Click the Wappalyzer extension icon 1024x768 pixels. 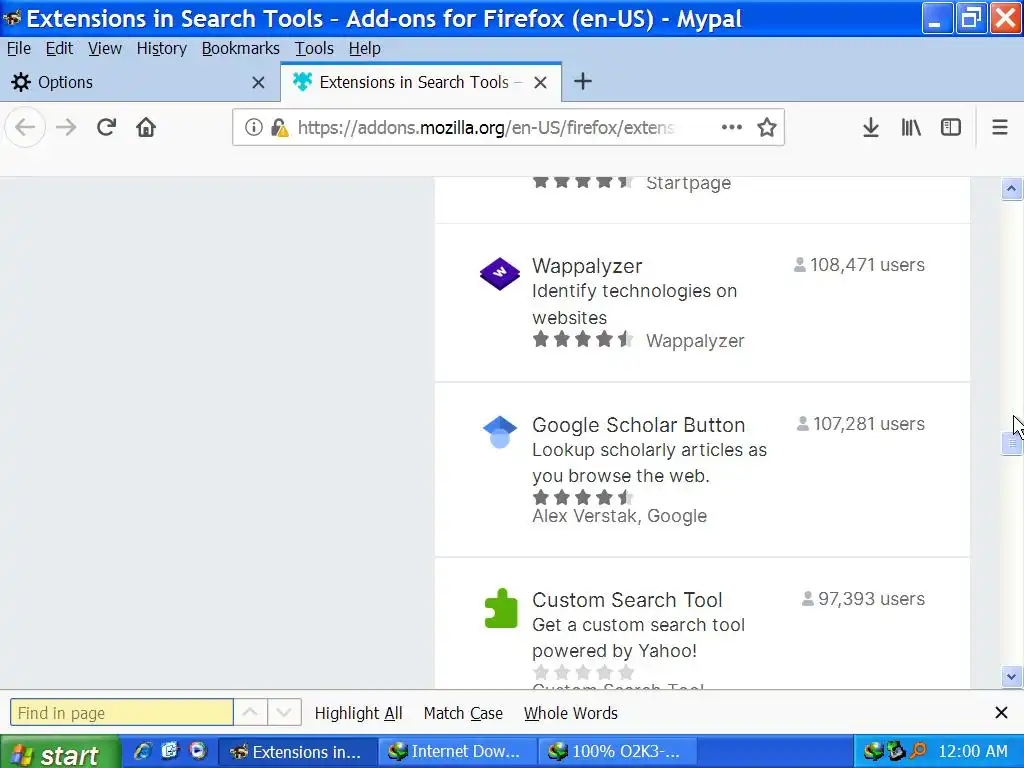click(500, 273)
